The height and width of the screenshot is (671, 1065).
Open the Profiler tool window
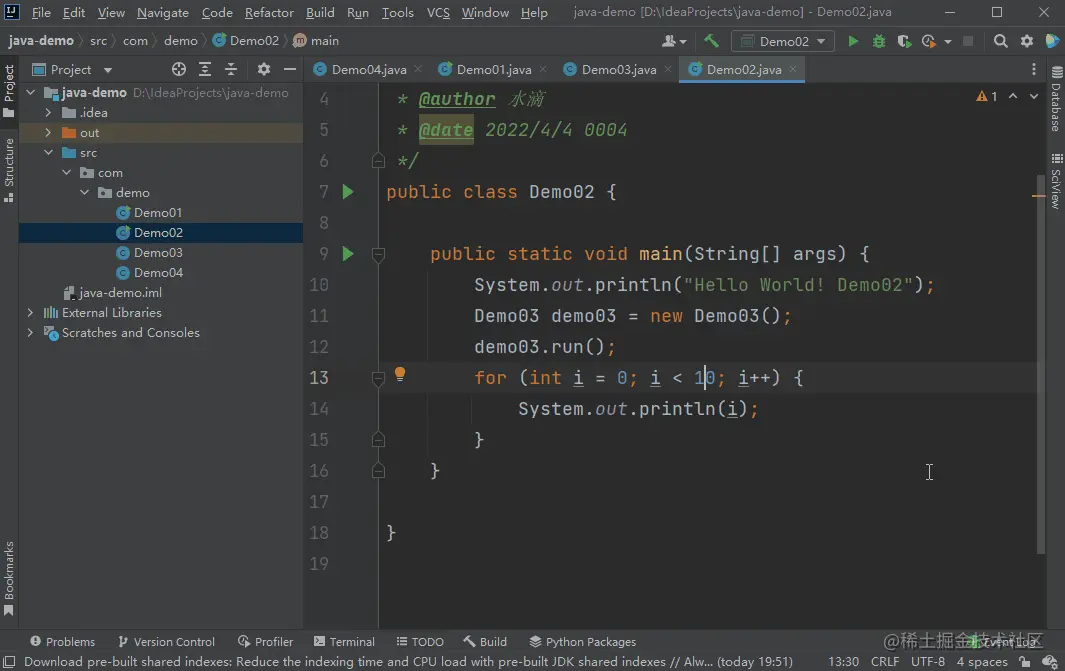click(266, 642)
